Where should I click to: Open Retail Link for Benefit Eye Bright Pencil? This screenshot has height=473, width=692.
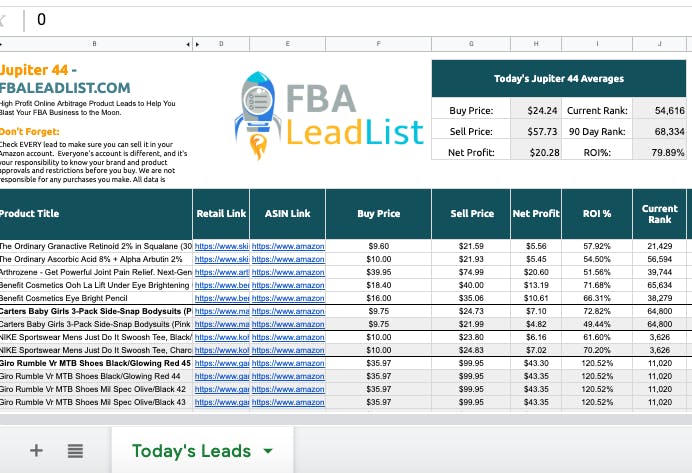pyautogui.click(x=221, y=298)
